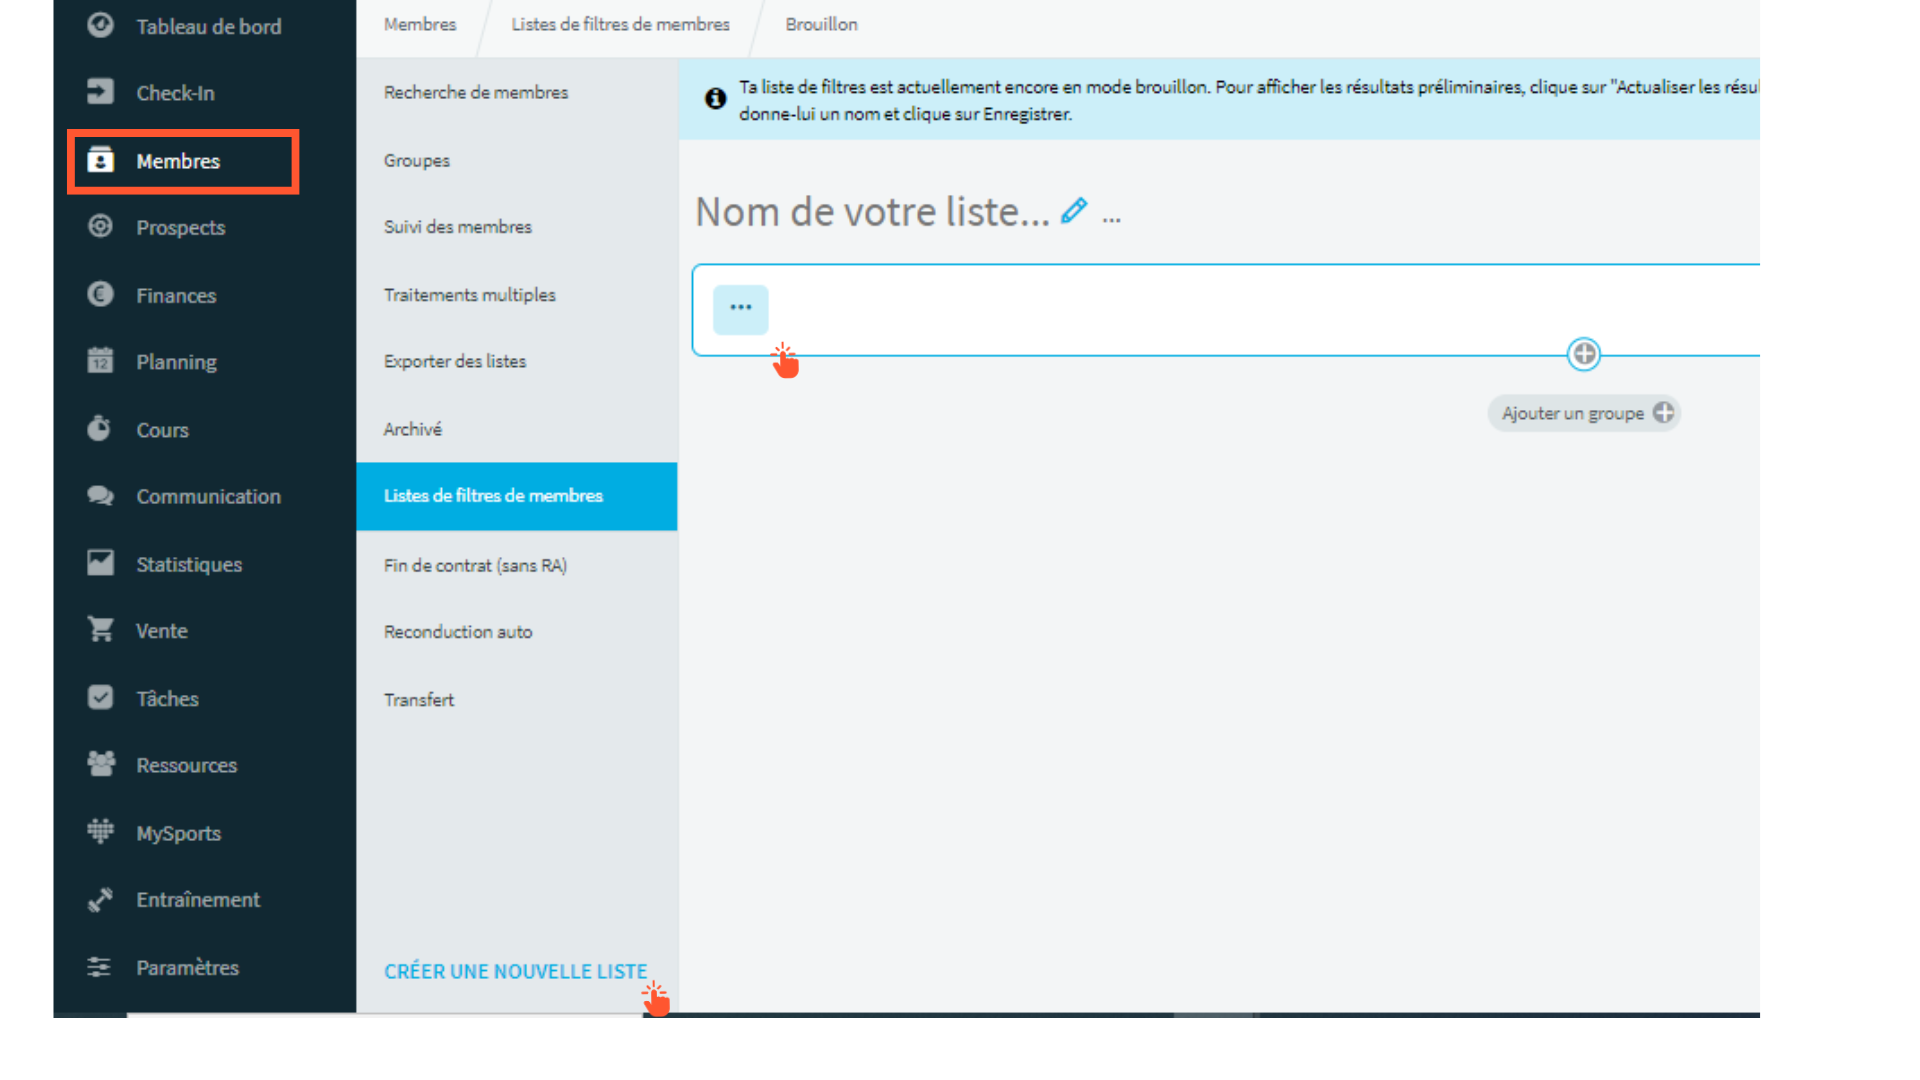Screen dimensions: 1920x1080
Task: Click the info icon in blue banner
Action: point(715,99)
